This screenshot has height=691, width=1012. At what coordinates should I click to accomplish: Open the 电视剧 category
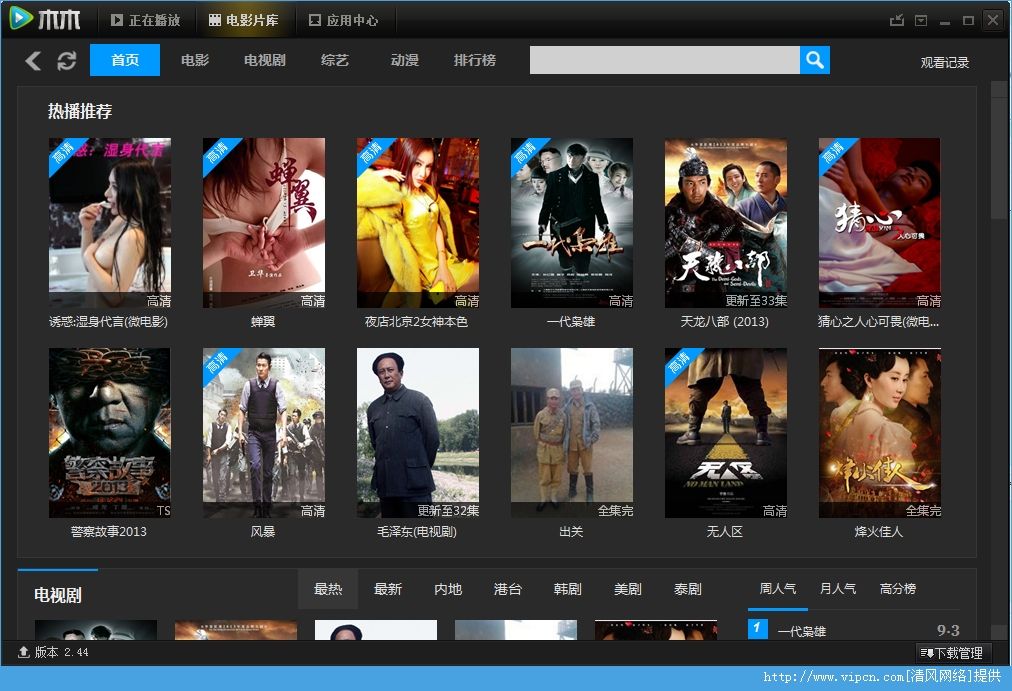[x=265, y=60]
